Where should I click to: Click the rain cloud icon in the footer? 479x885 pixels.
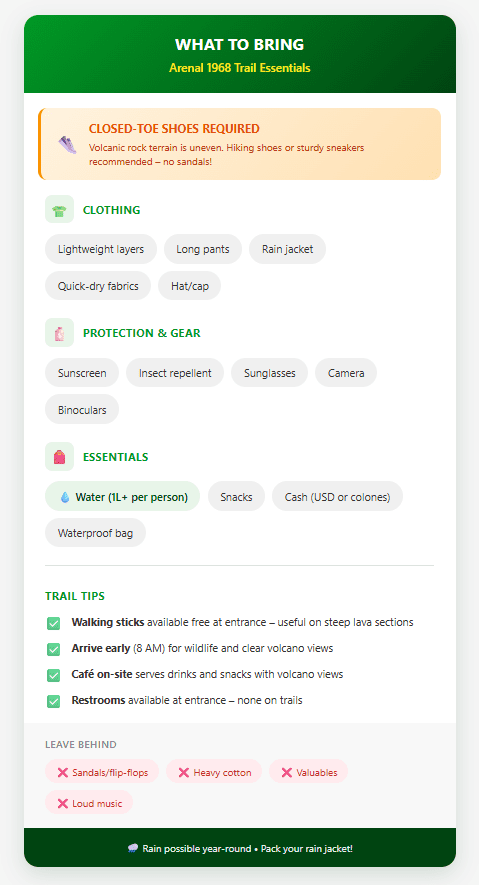point(133,848)
